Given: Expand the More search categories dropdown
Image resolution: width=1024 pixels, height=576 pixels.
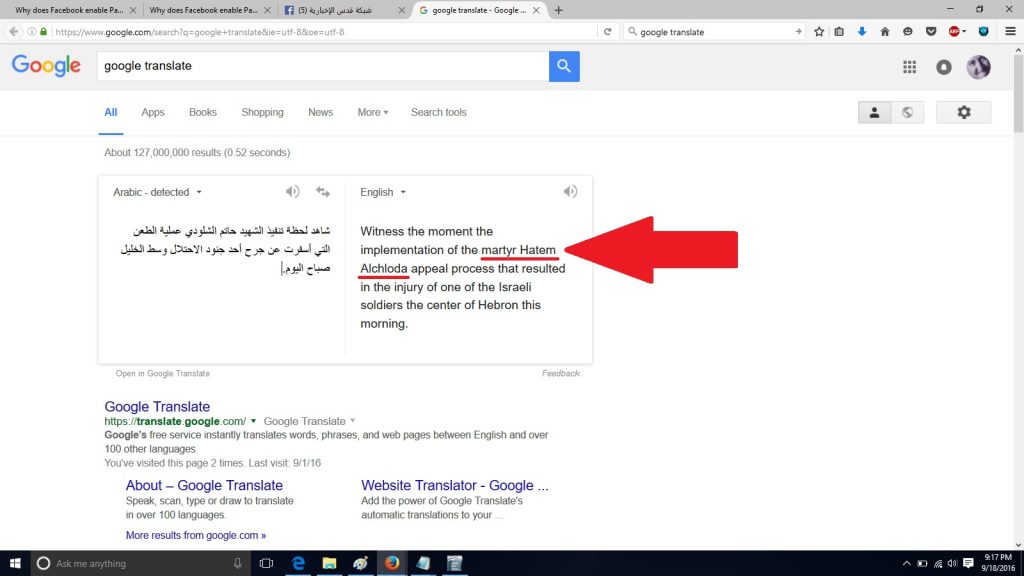Looking at the screenshot, I should pos(372,112).
